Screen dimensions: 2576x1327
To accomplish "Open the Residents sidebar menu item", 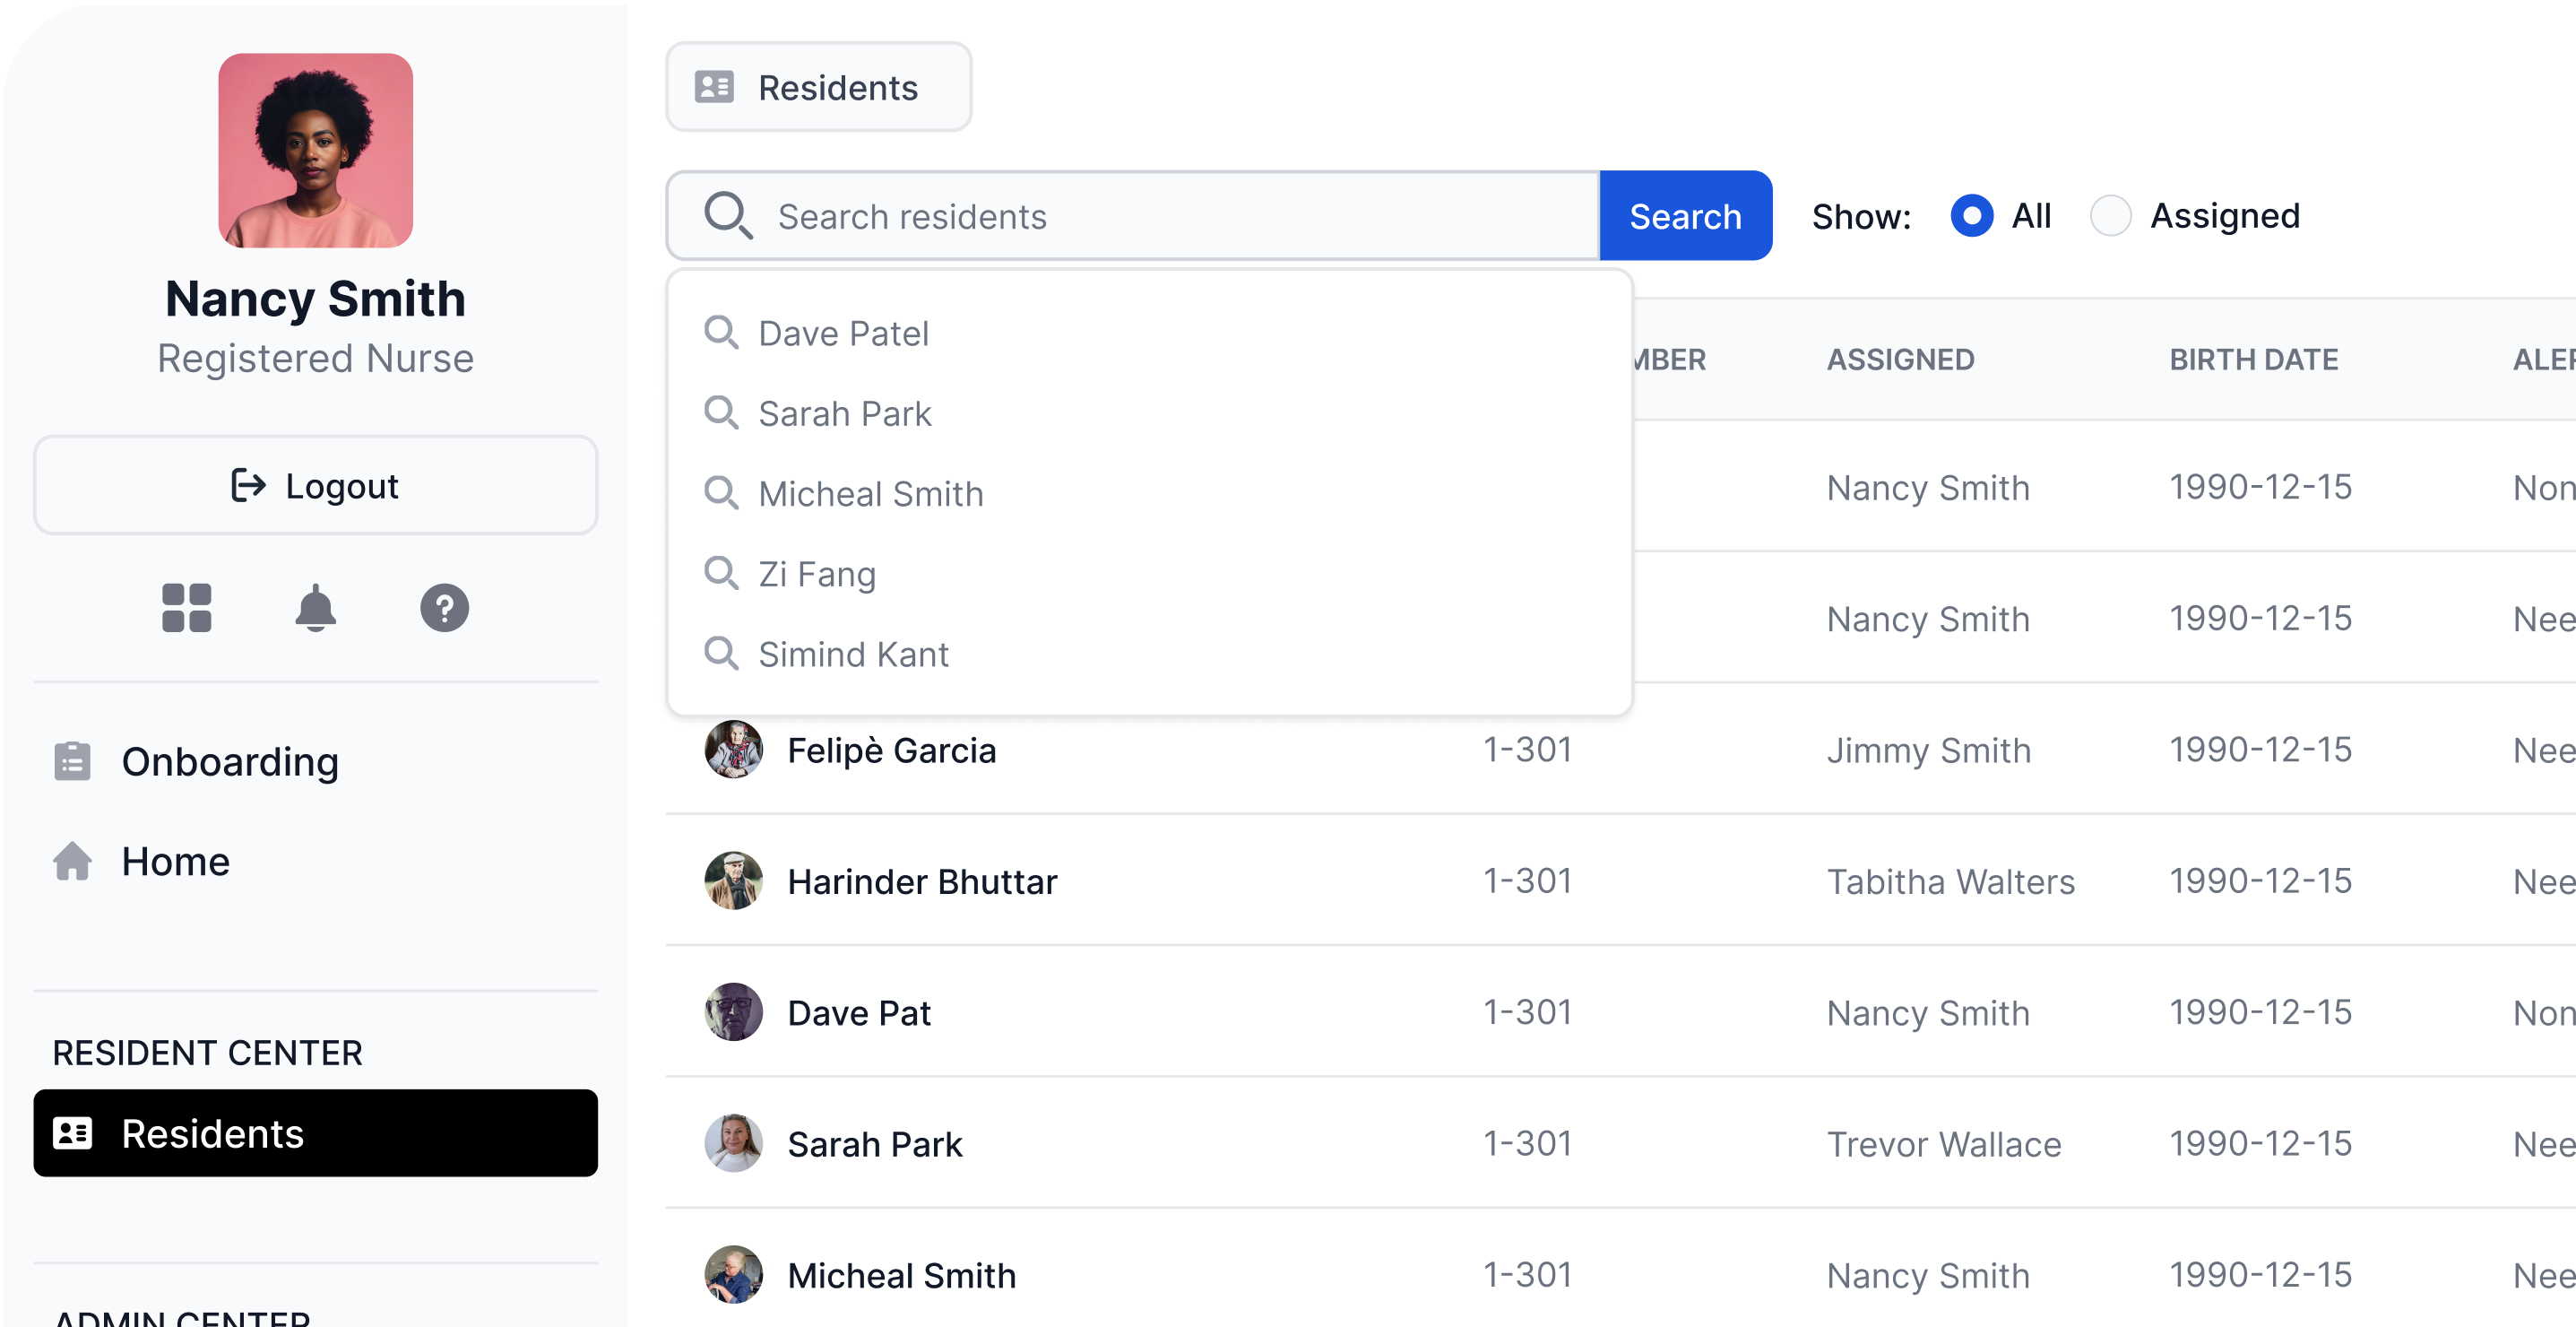I will click(315, 1133).
